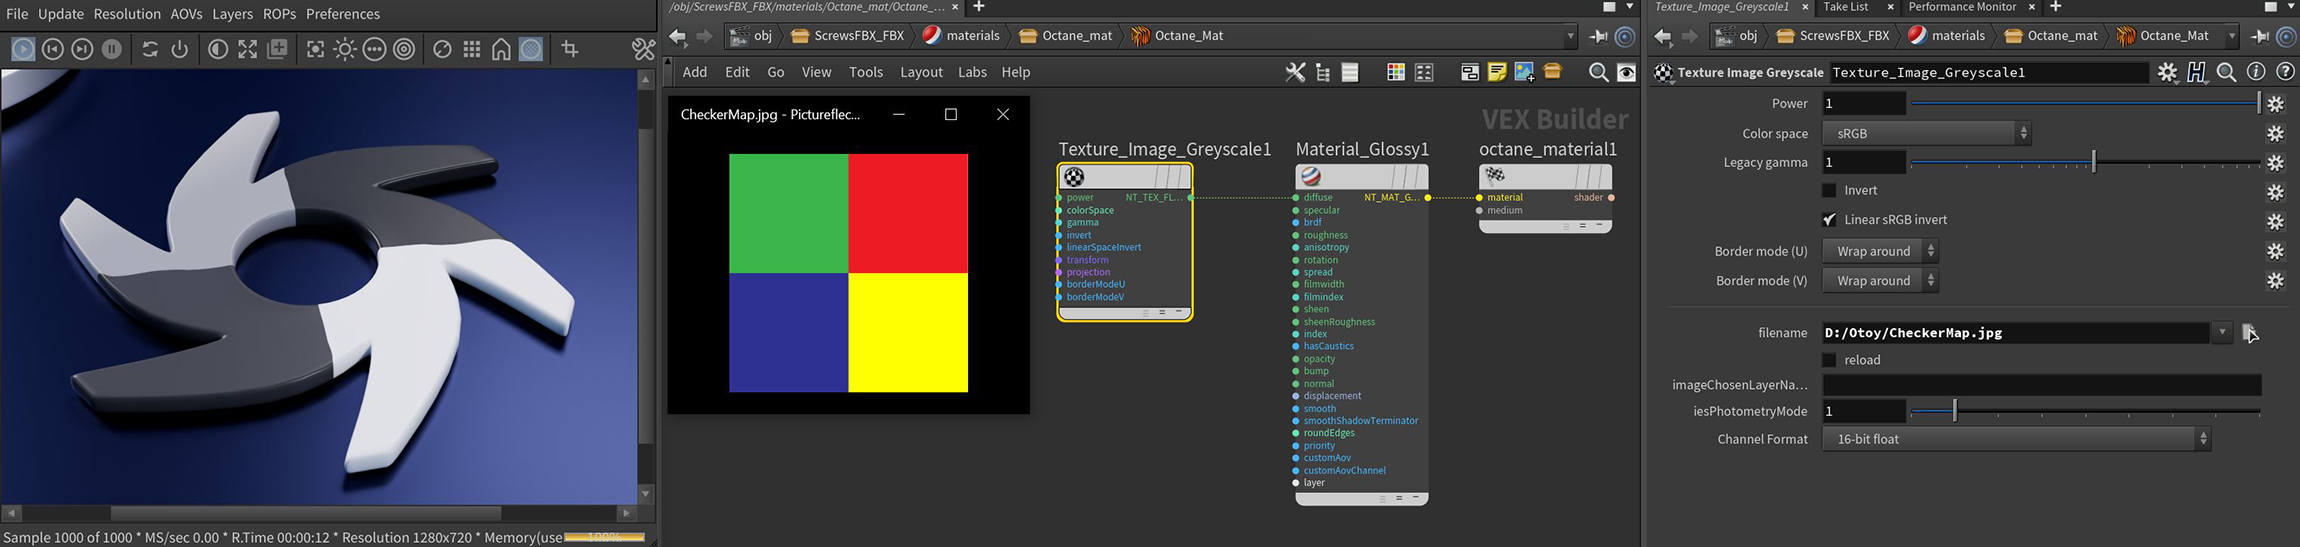Adjust the Legacy gamma slider
This screenshot has height=547, width=2300.
tap(2093, 162)
